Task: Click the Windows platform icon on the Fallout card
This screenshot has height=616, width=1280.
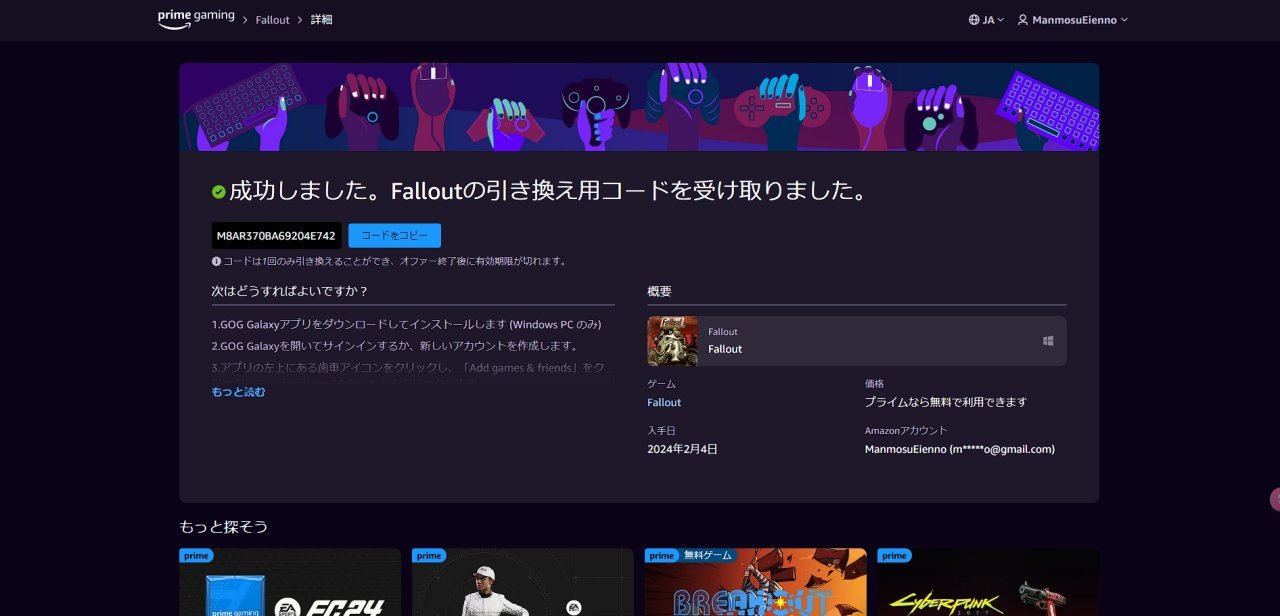Action: [x=1048, y=341]
